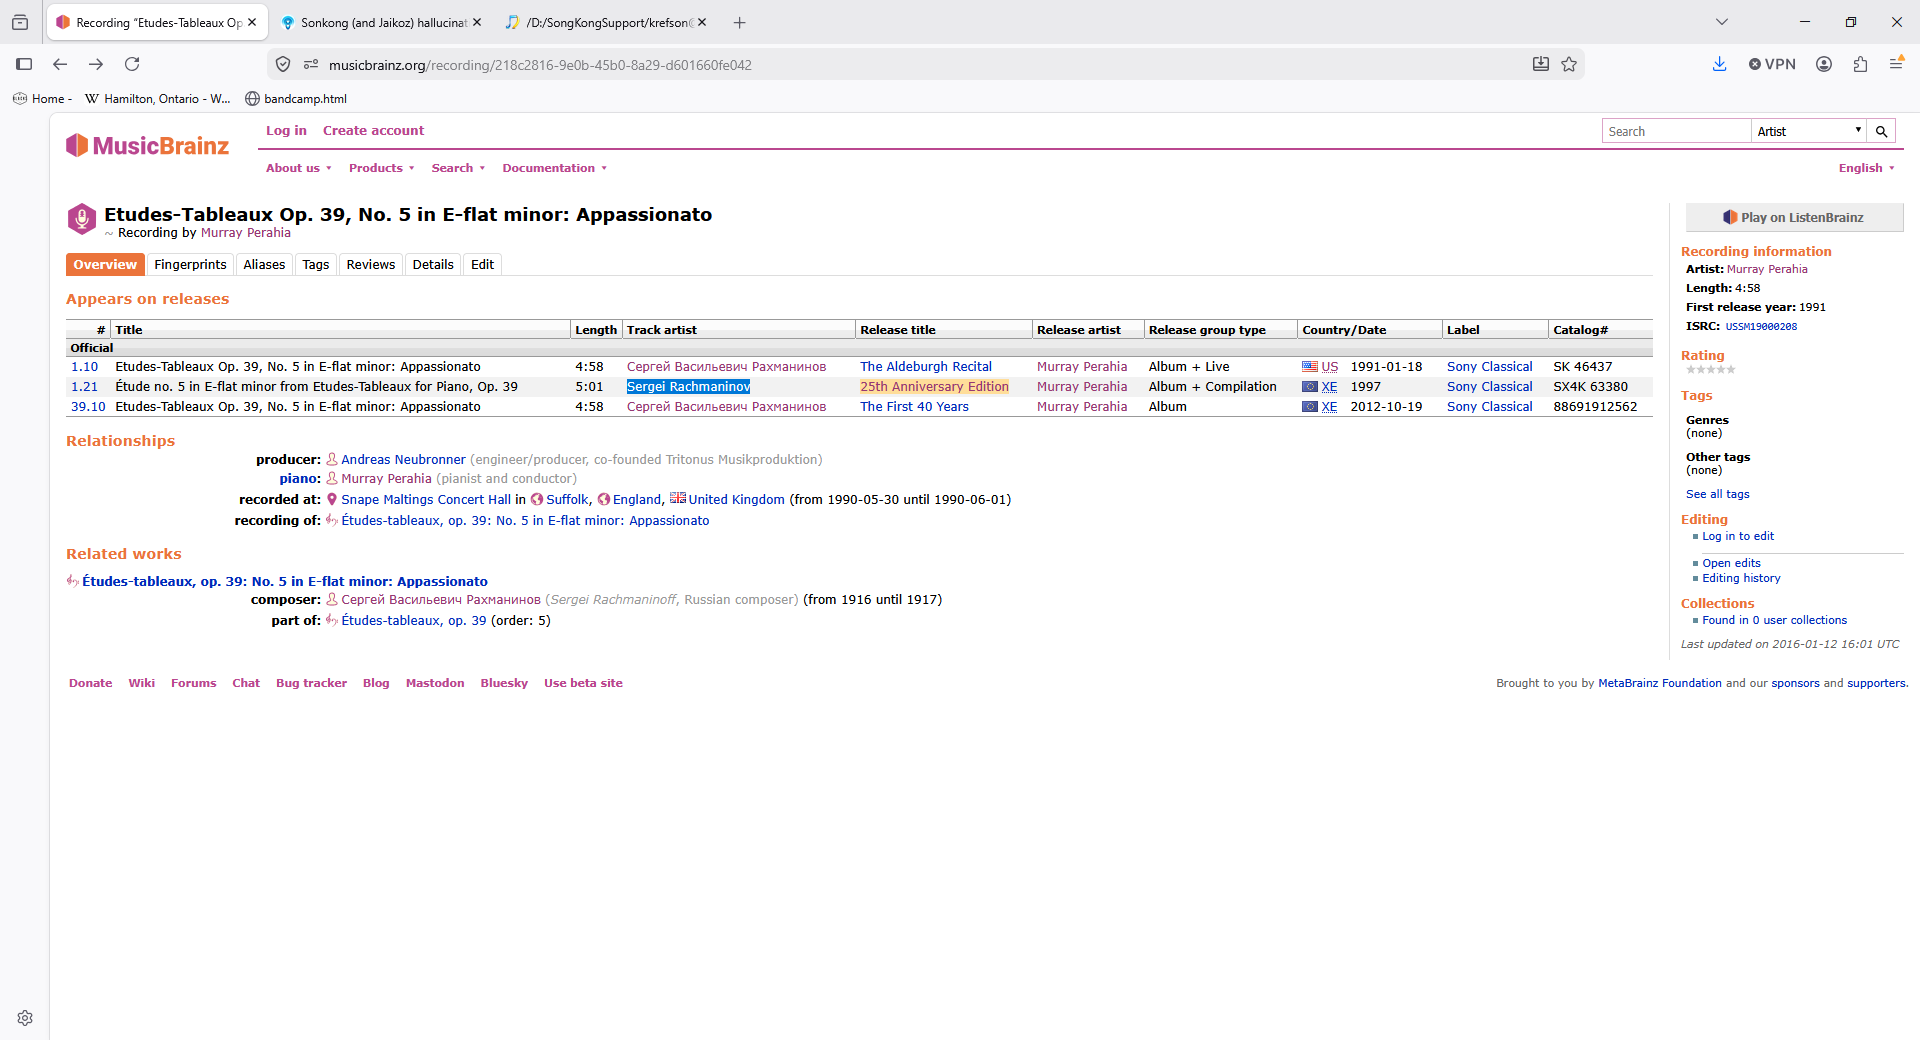Switch to the Reviews tab
The width and height of the screenshot is (1920, 1040).
coord(371,264)
